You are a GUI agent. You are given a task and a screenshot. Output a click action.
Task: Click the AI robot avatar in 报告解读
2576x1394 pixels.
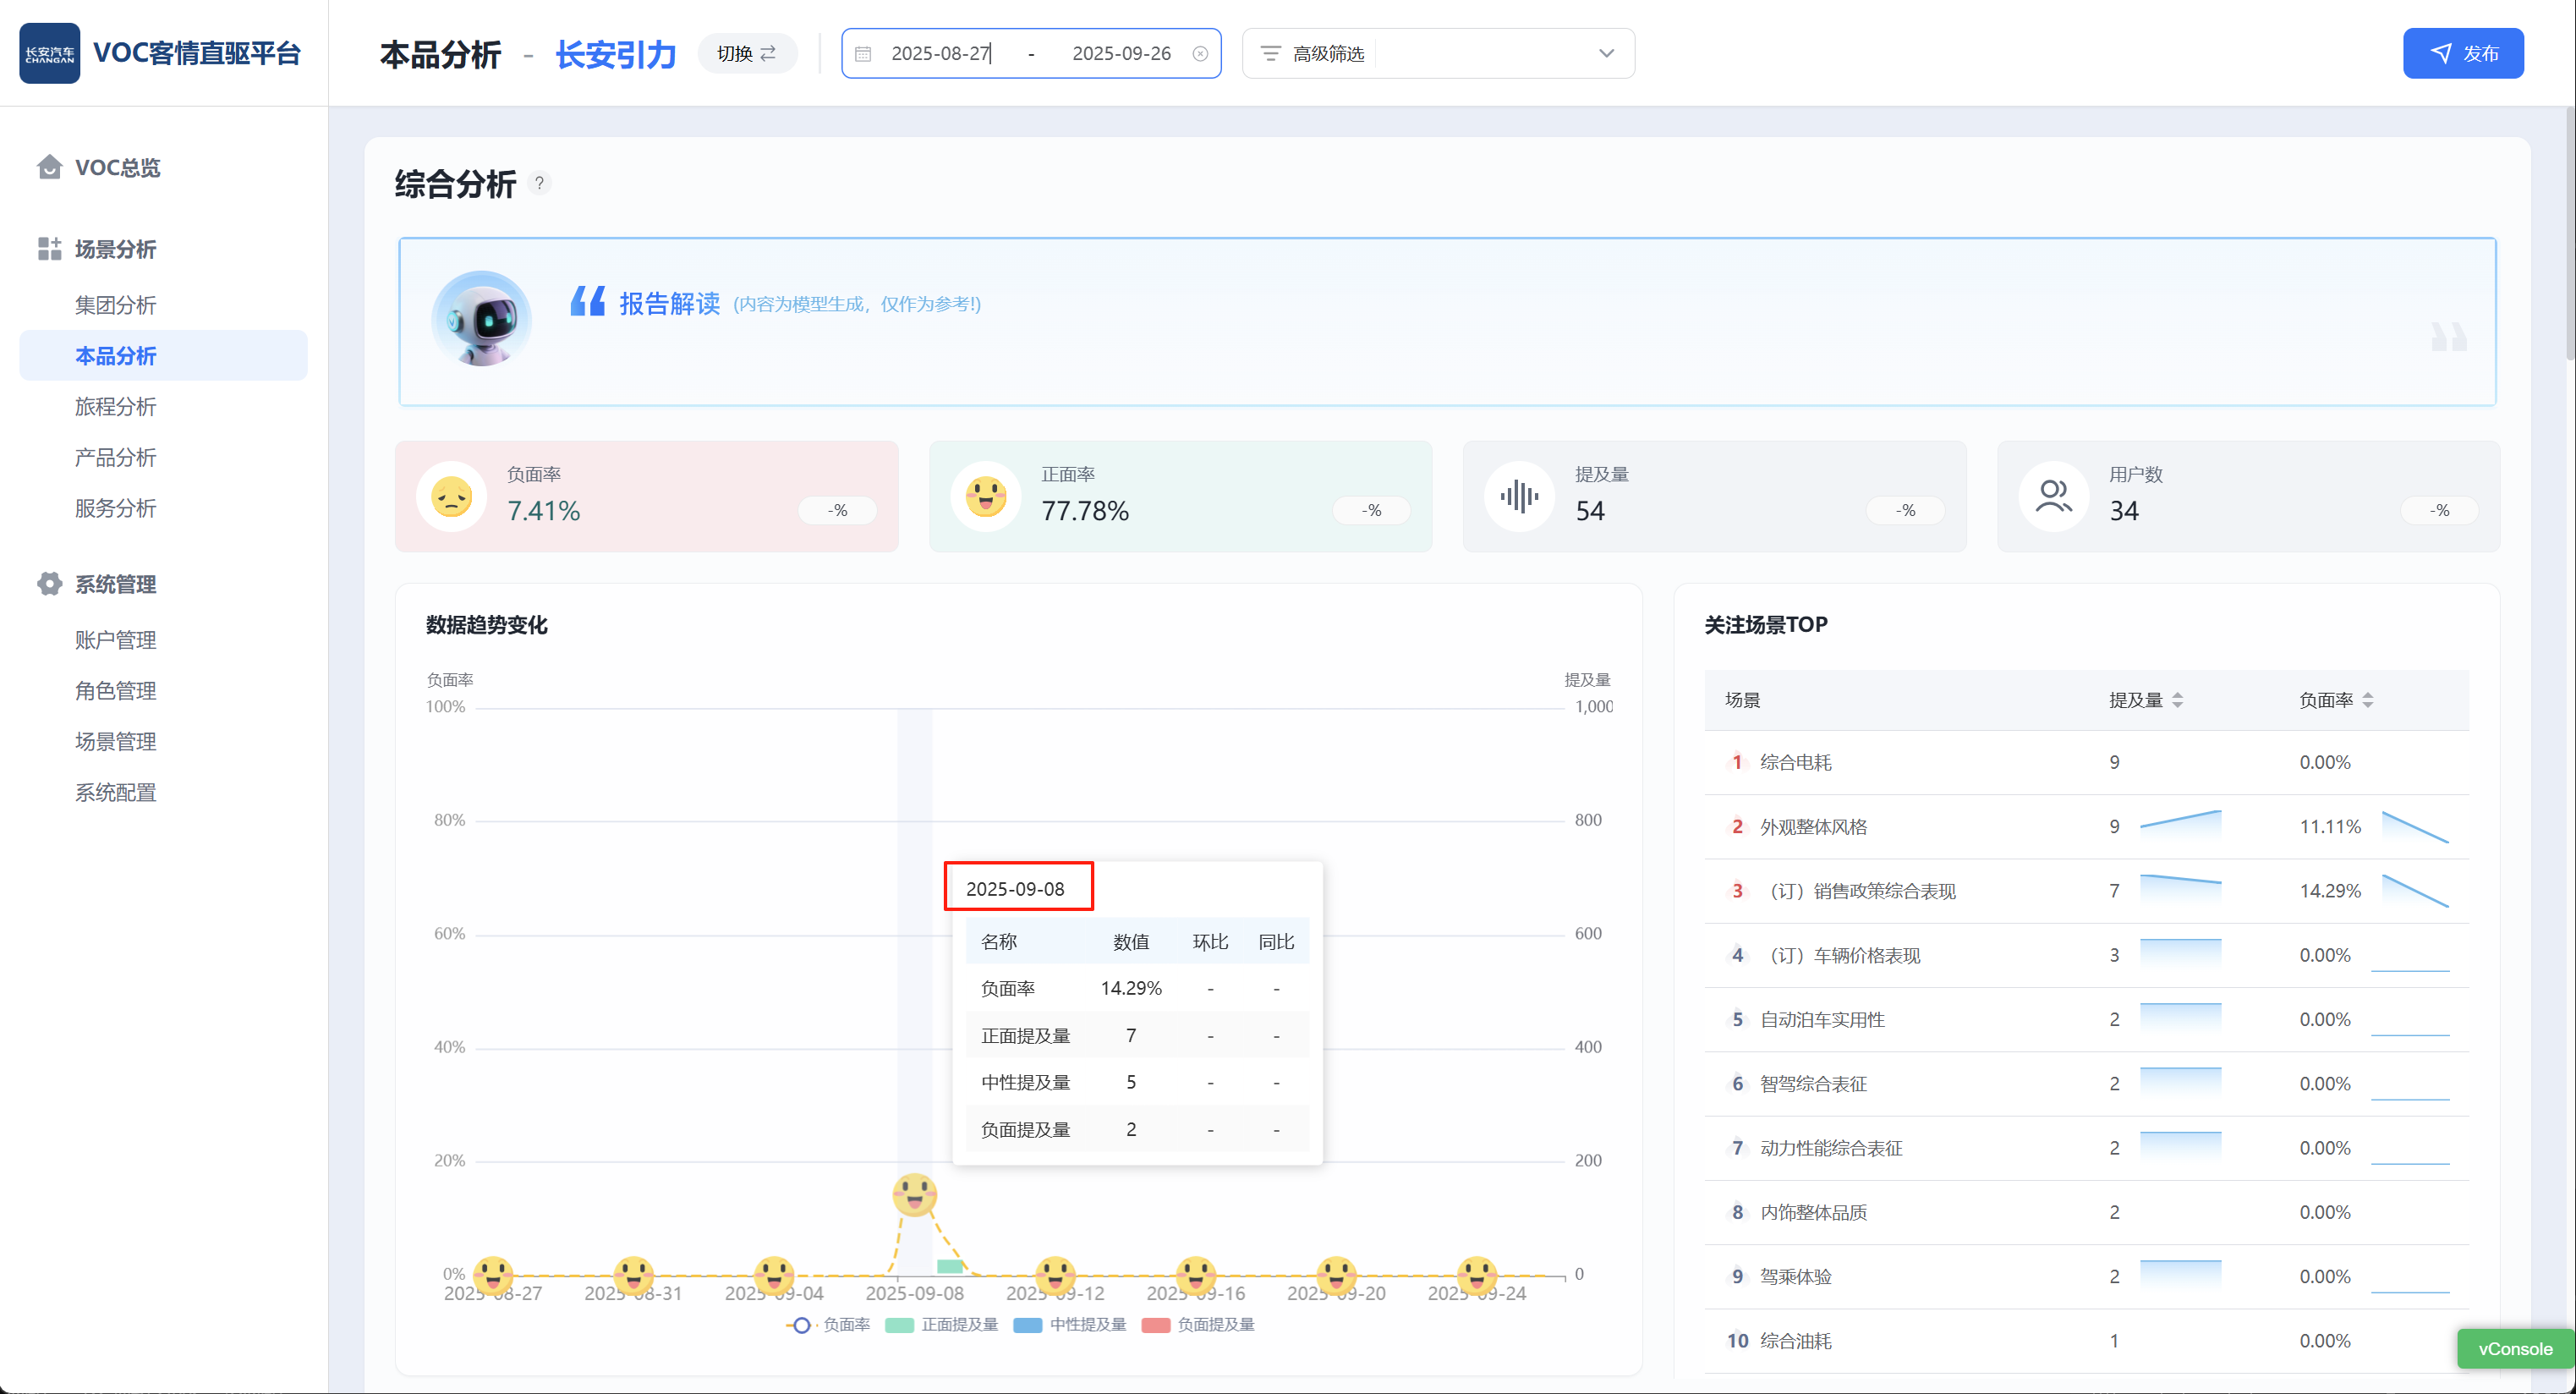pyautogui.click(x=481, y=320)
